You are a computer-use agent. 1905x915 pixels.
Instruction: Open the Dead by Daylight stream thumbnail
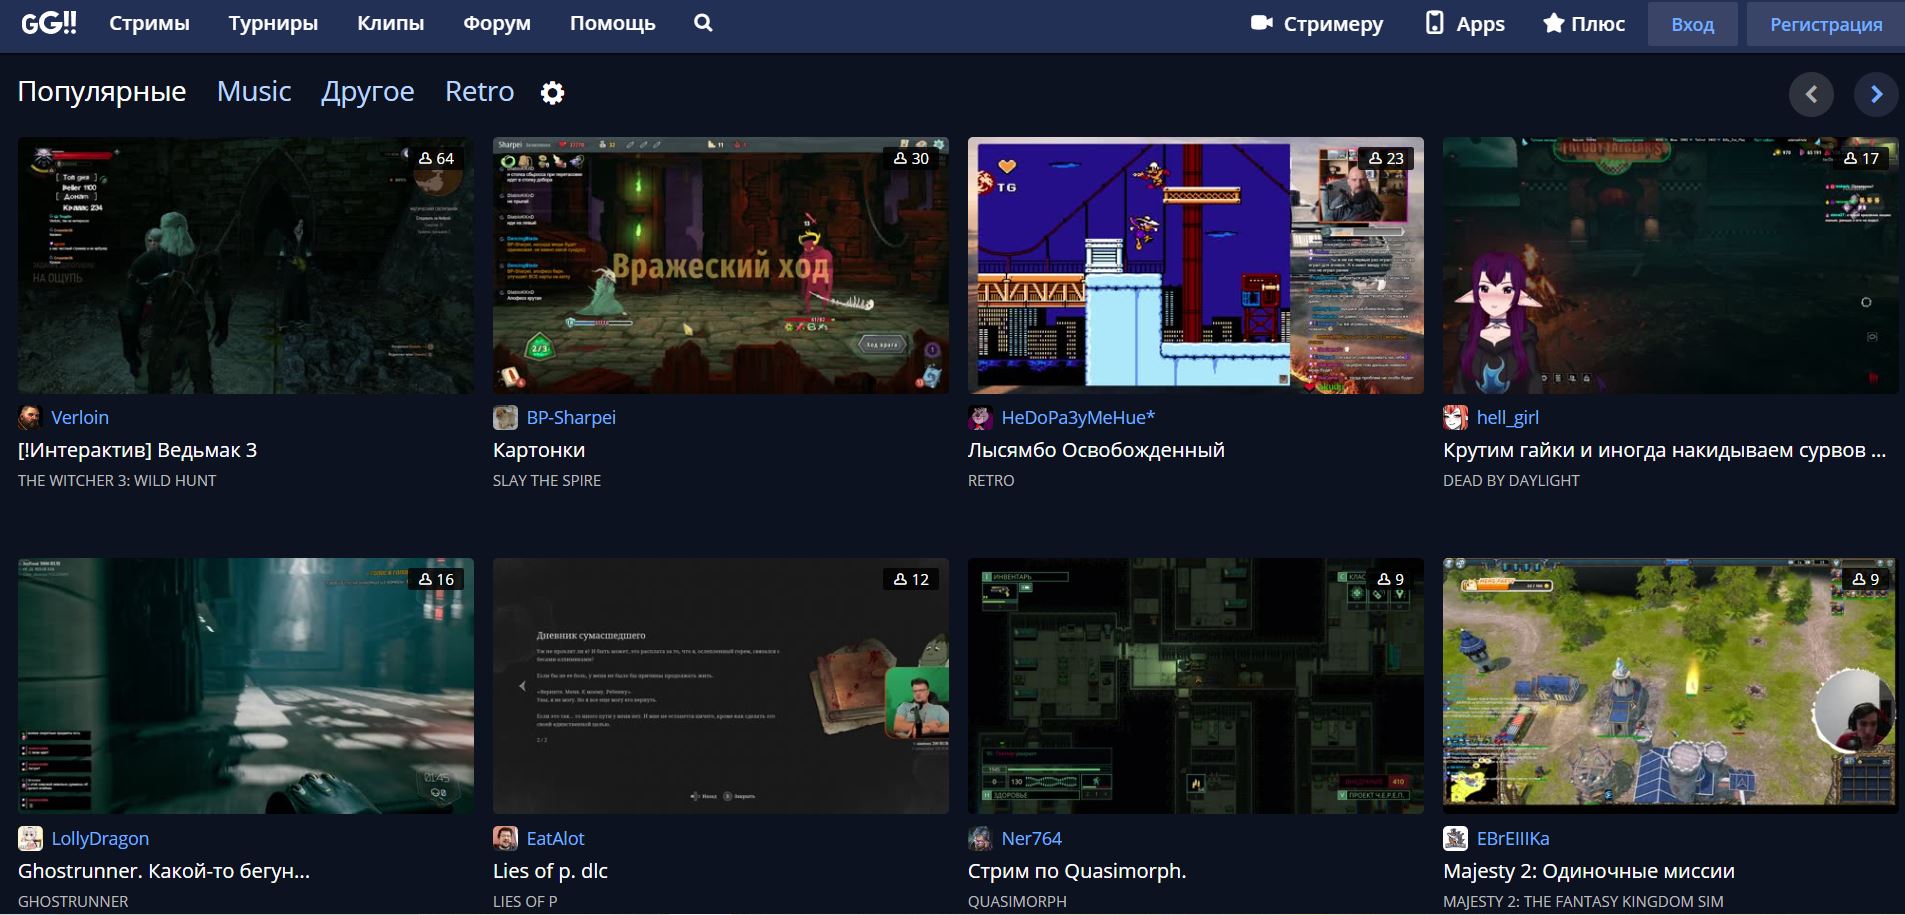[1671, 265]
